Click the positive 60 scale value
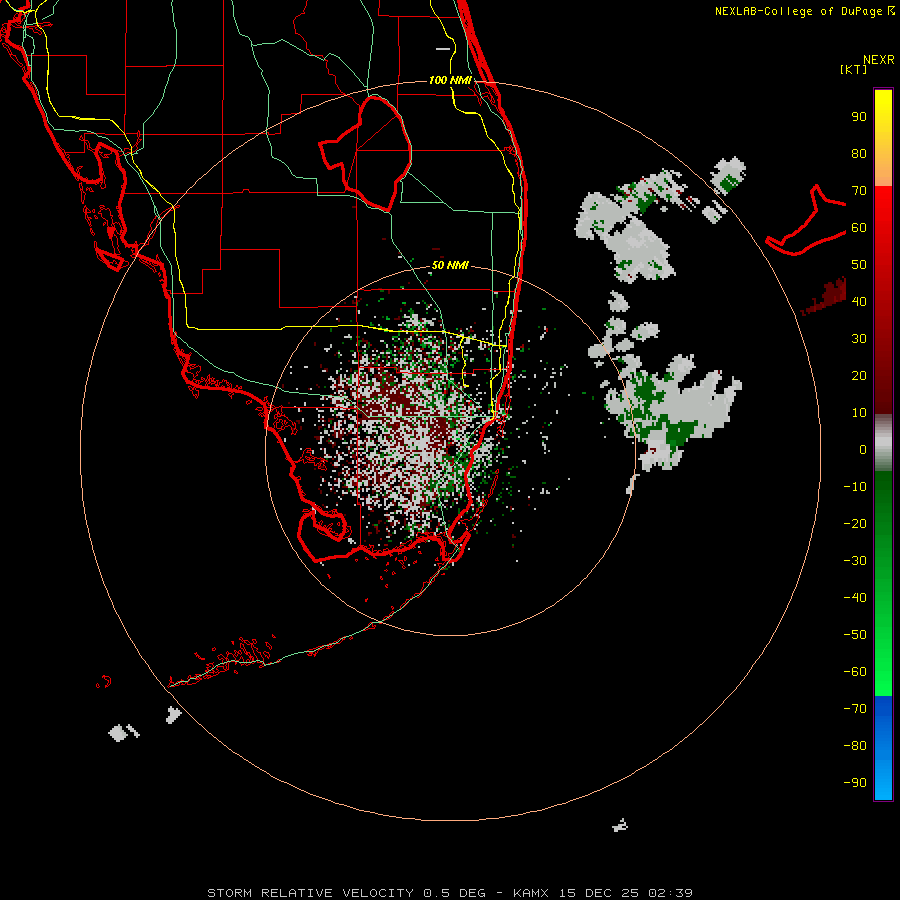 [859, 227]
